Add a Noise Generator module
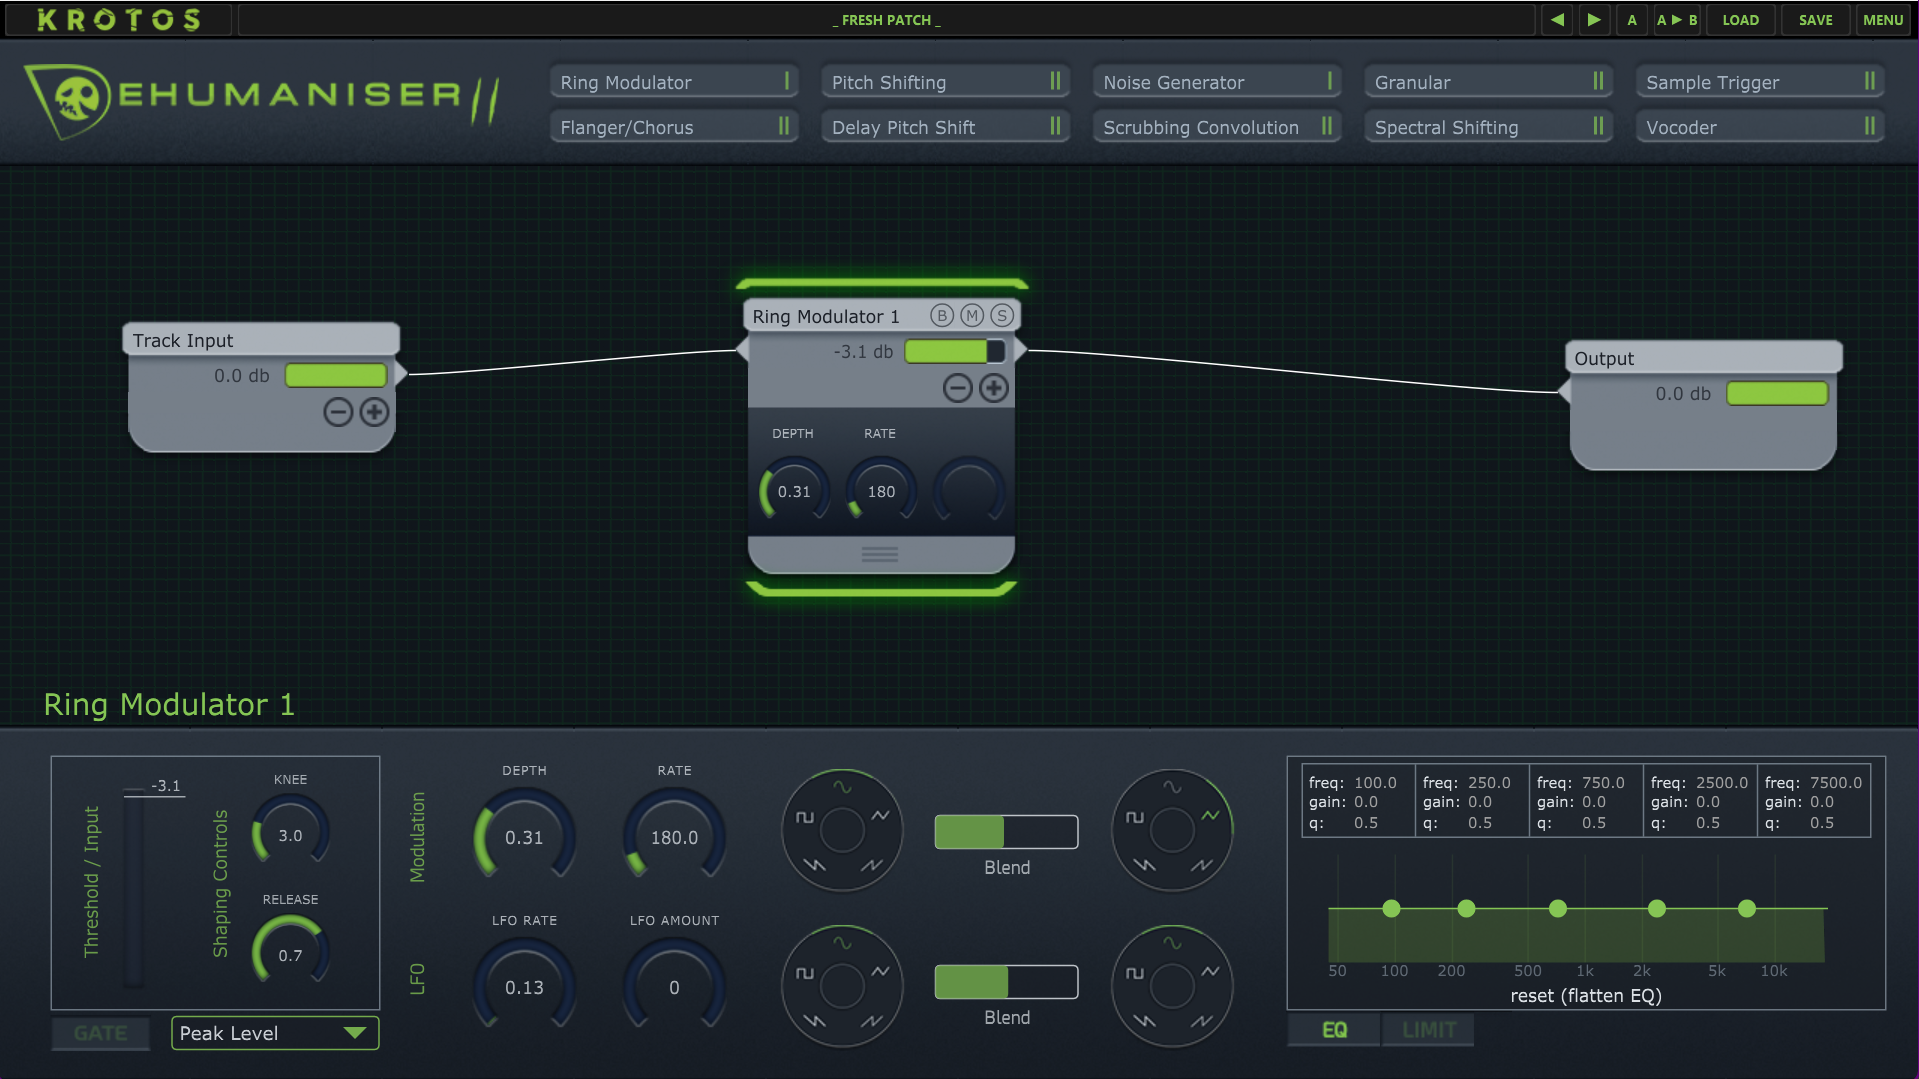 [1216, 82]
